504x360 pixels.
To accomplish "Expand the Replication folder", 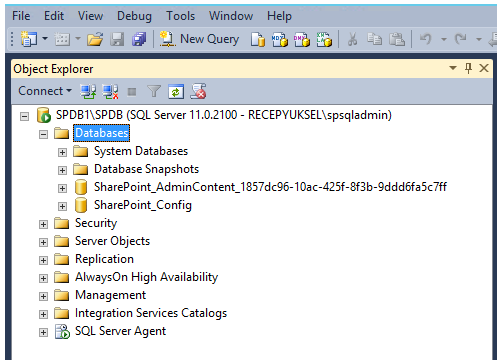I will (x=43, y=261).
